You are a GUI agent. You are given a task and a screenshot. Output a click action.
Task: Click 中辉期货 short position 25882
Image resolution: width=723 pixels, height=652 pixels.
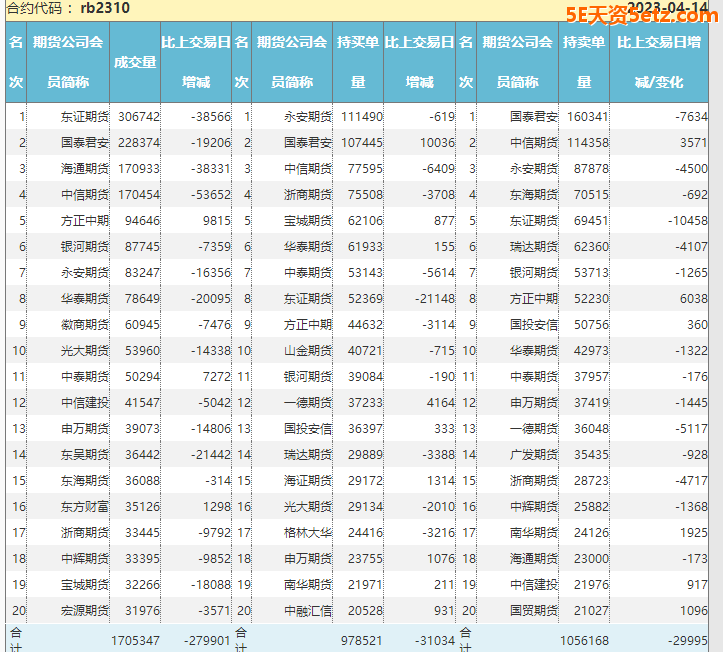(x=591, y=507)
